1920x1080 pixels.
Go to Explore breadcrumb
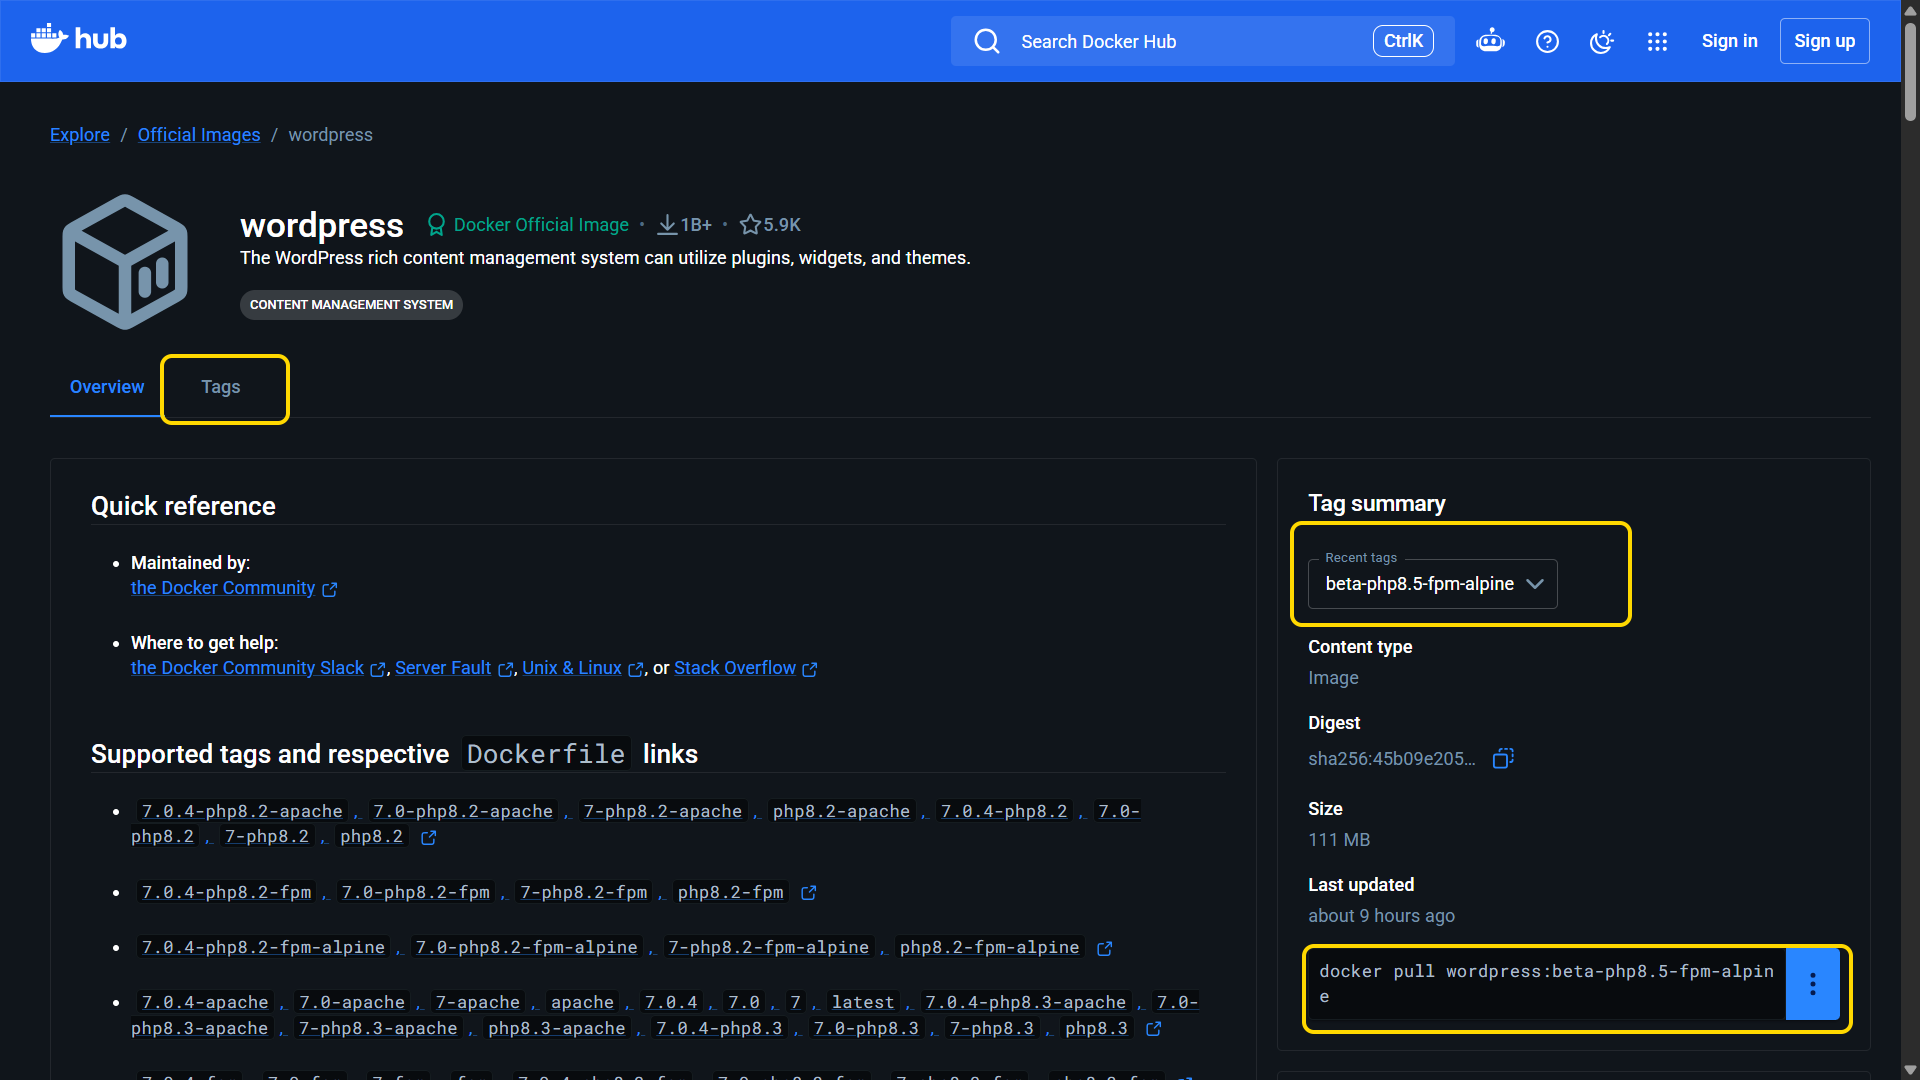(x=80, y=135)
